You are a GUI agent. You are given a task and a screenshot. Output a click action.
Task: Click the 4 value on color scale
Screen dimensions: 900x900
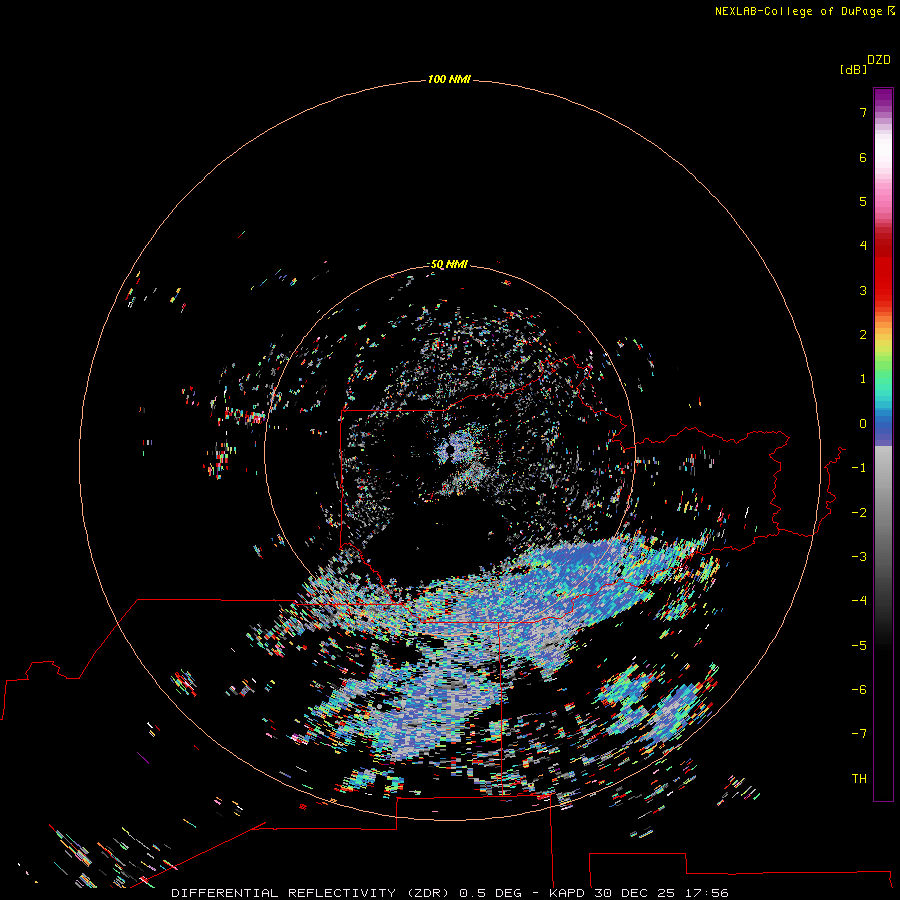tap(863, 246)
